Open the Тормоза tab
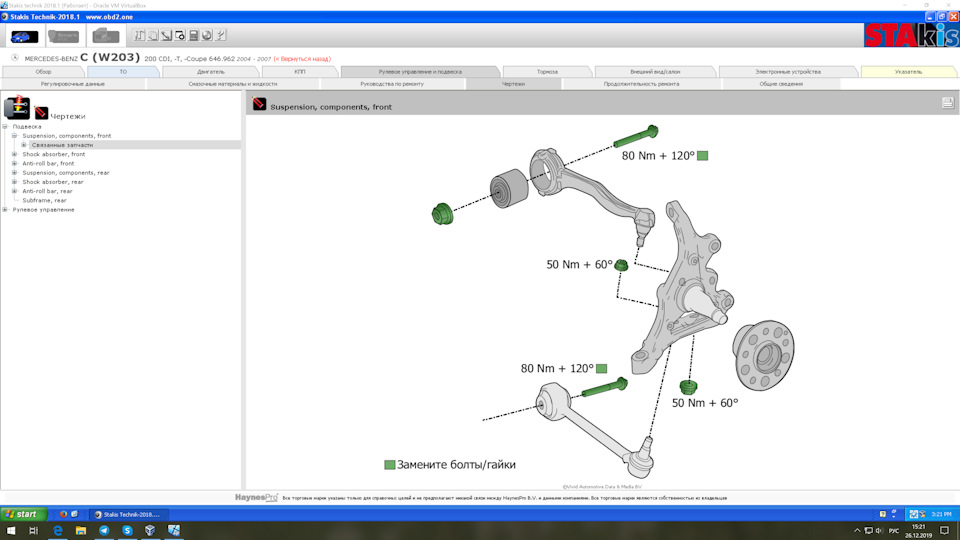 (x=547, y=72)
